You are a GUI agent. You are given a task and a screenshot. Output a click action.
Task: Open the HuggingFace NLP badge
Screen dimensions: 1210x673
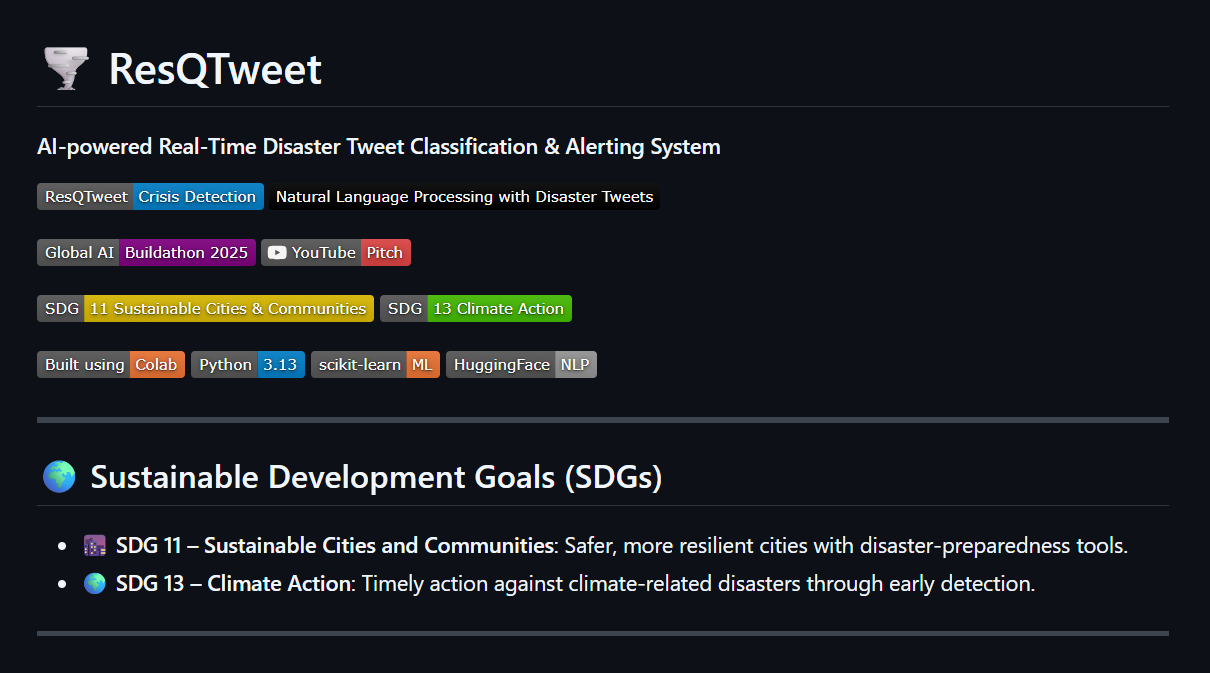pyautogui.click(x=521, y=365)
